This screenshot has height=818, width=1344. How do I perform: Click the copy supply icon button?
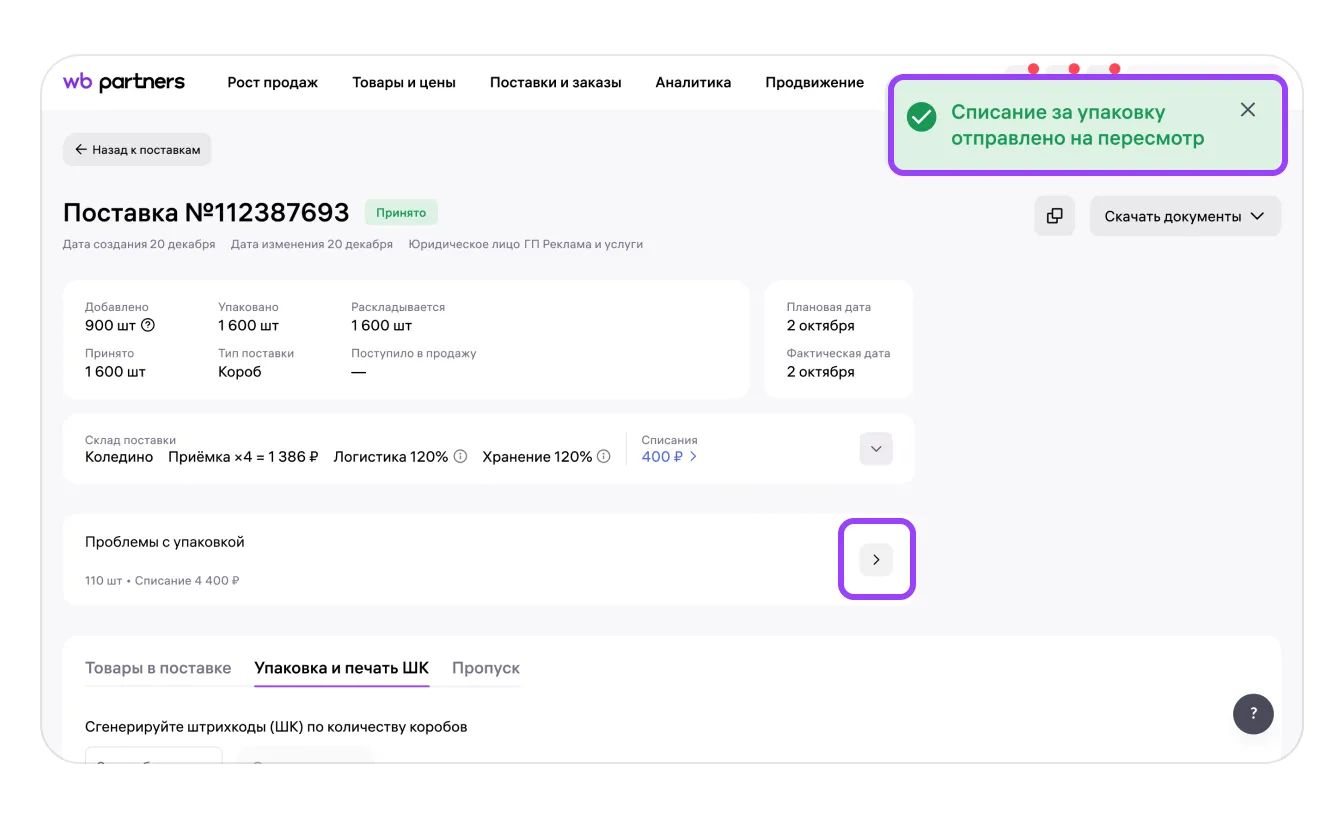[x=1054, y=216]
